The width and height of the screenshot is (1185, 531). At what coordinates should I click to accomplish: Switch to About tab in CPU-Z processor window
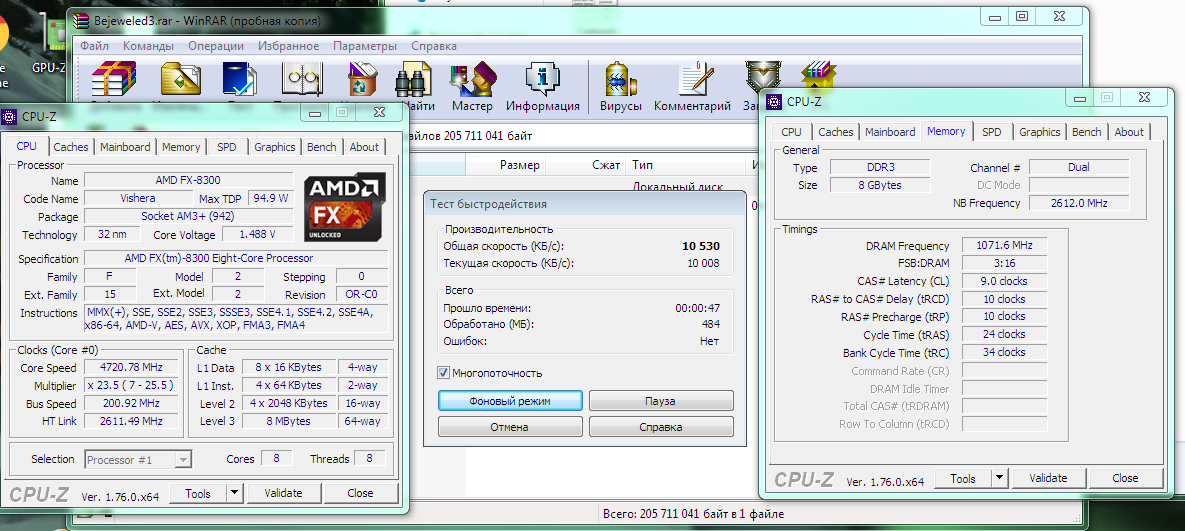tap(364, 147)
